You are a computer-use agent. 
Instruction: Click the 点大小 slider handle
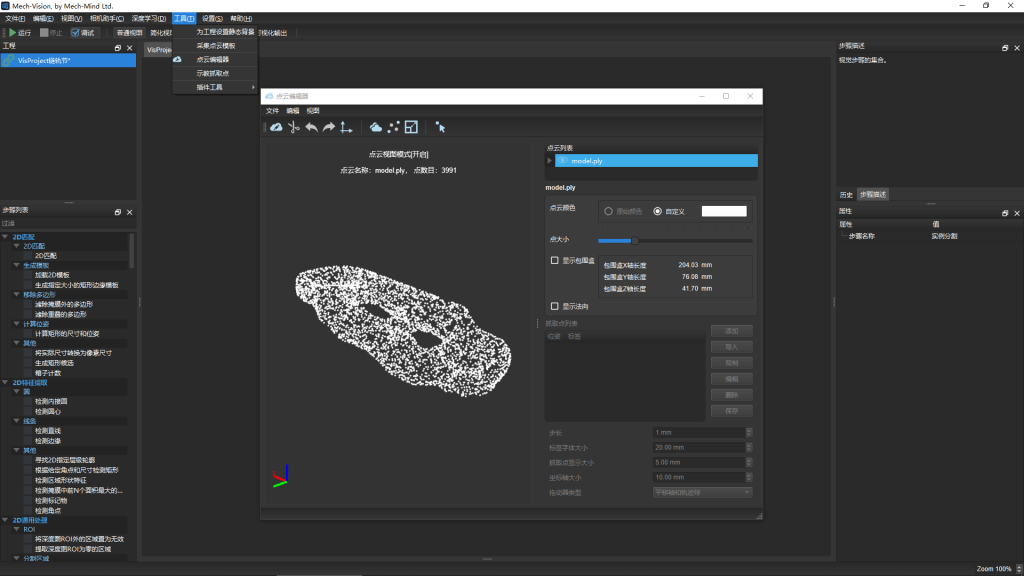coord(634,240)
